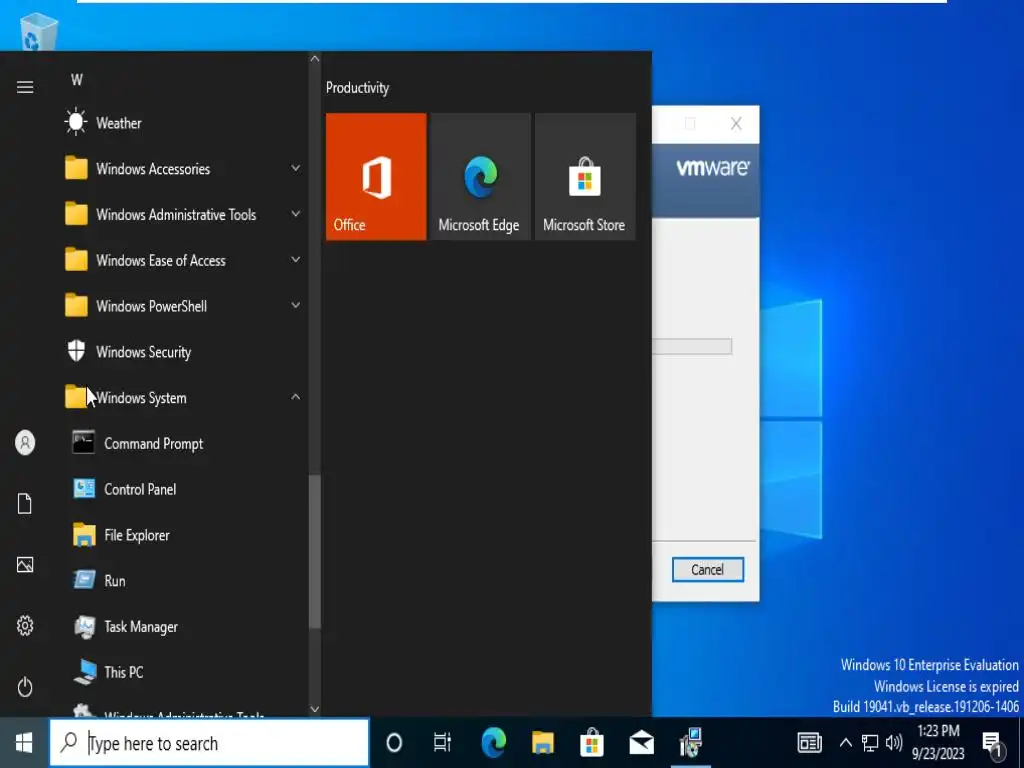Open Pictures from the Start sidebar
The image size is (1024, 768).
[25, 564]
